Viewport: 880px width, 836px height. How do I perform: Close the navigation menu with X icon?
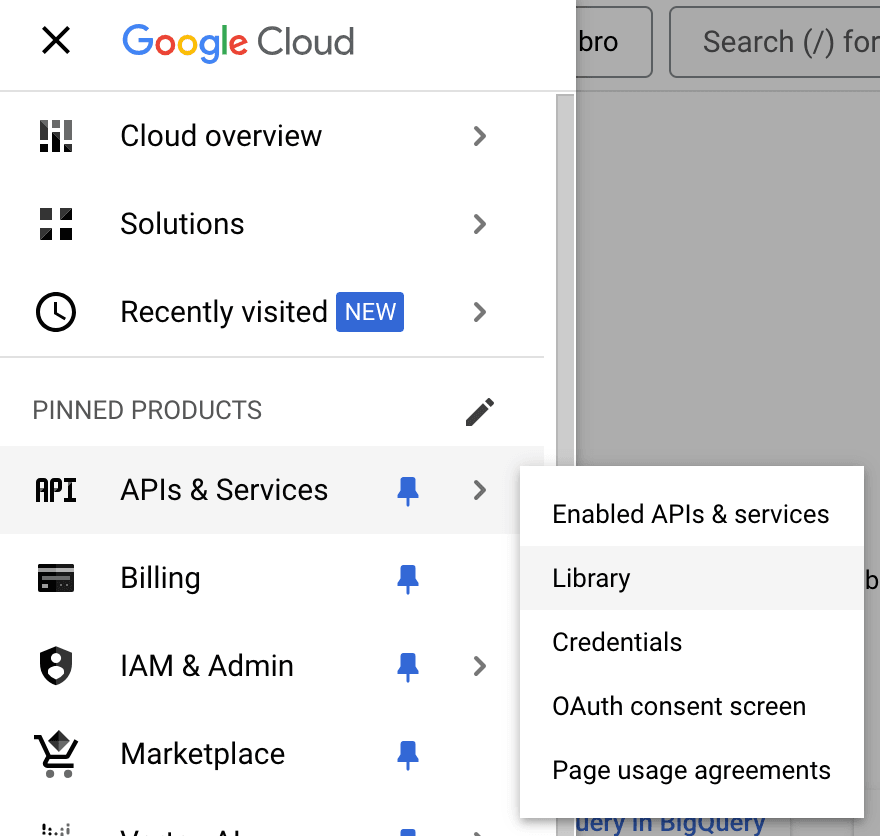pos(56,41)
